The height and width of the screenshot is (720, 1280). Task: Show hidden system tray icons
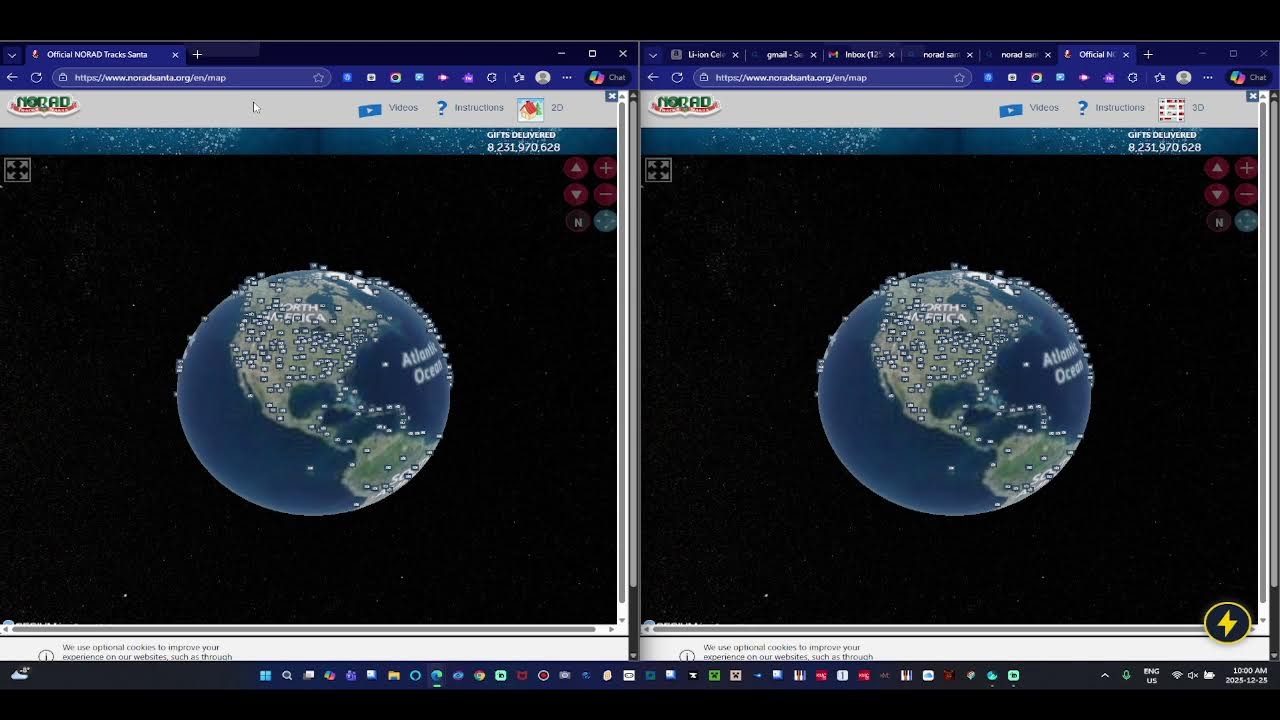click(x=1105, y=676)
